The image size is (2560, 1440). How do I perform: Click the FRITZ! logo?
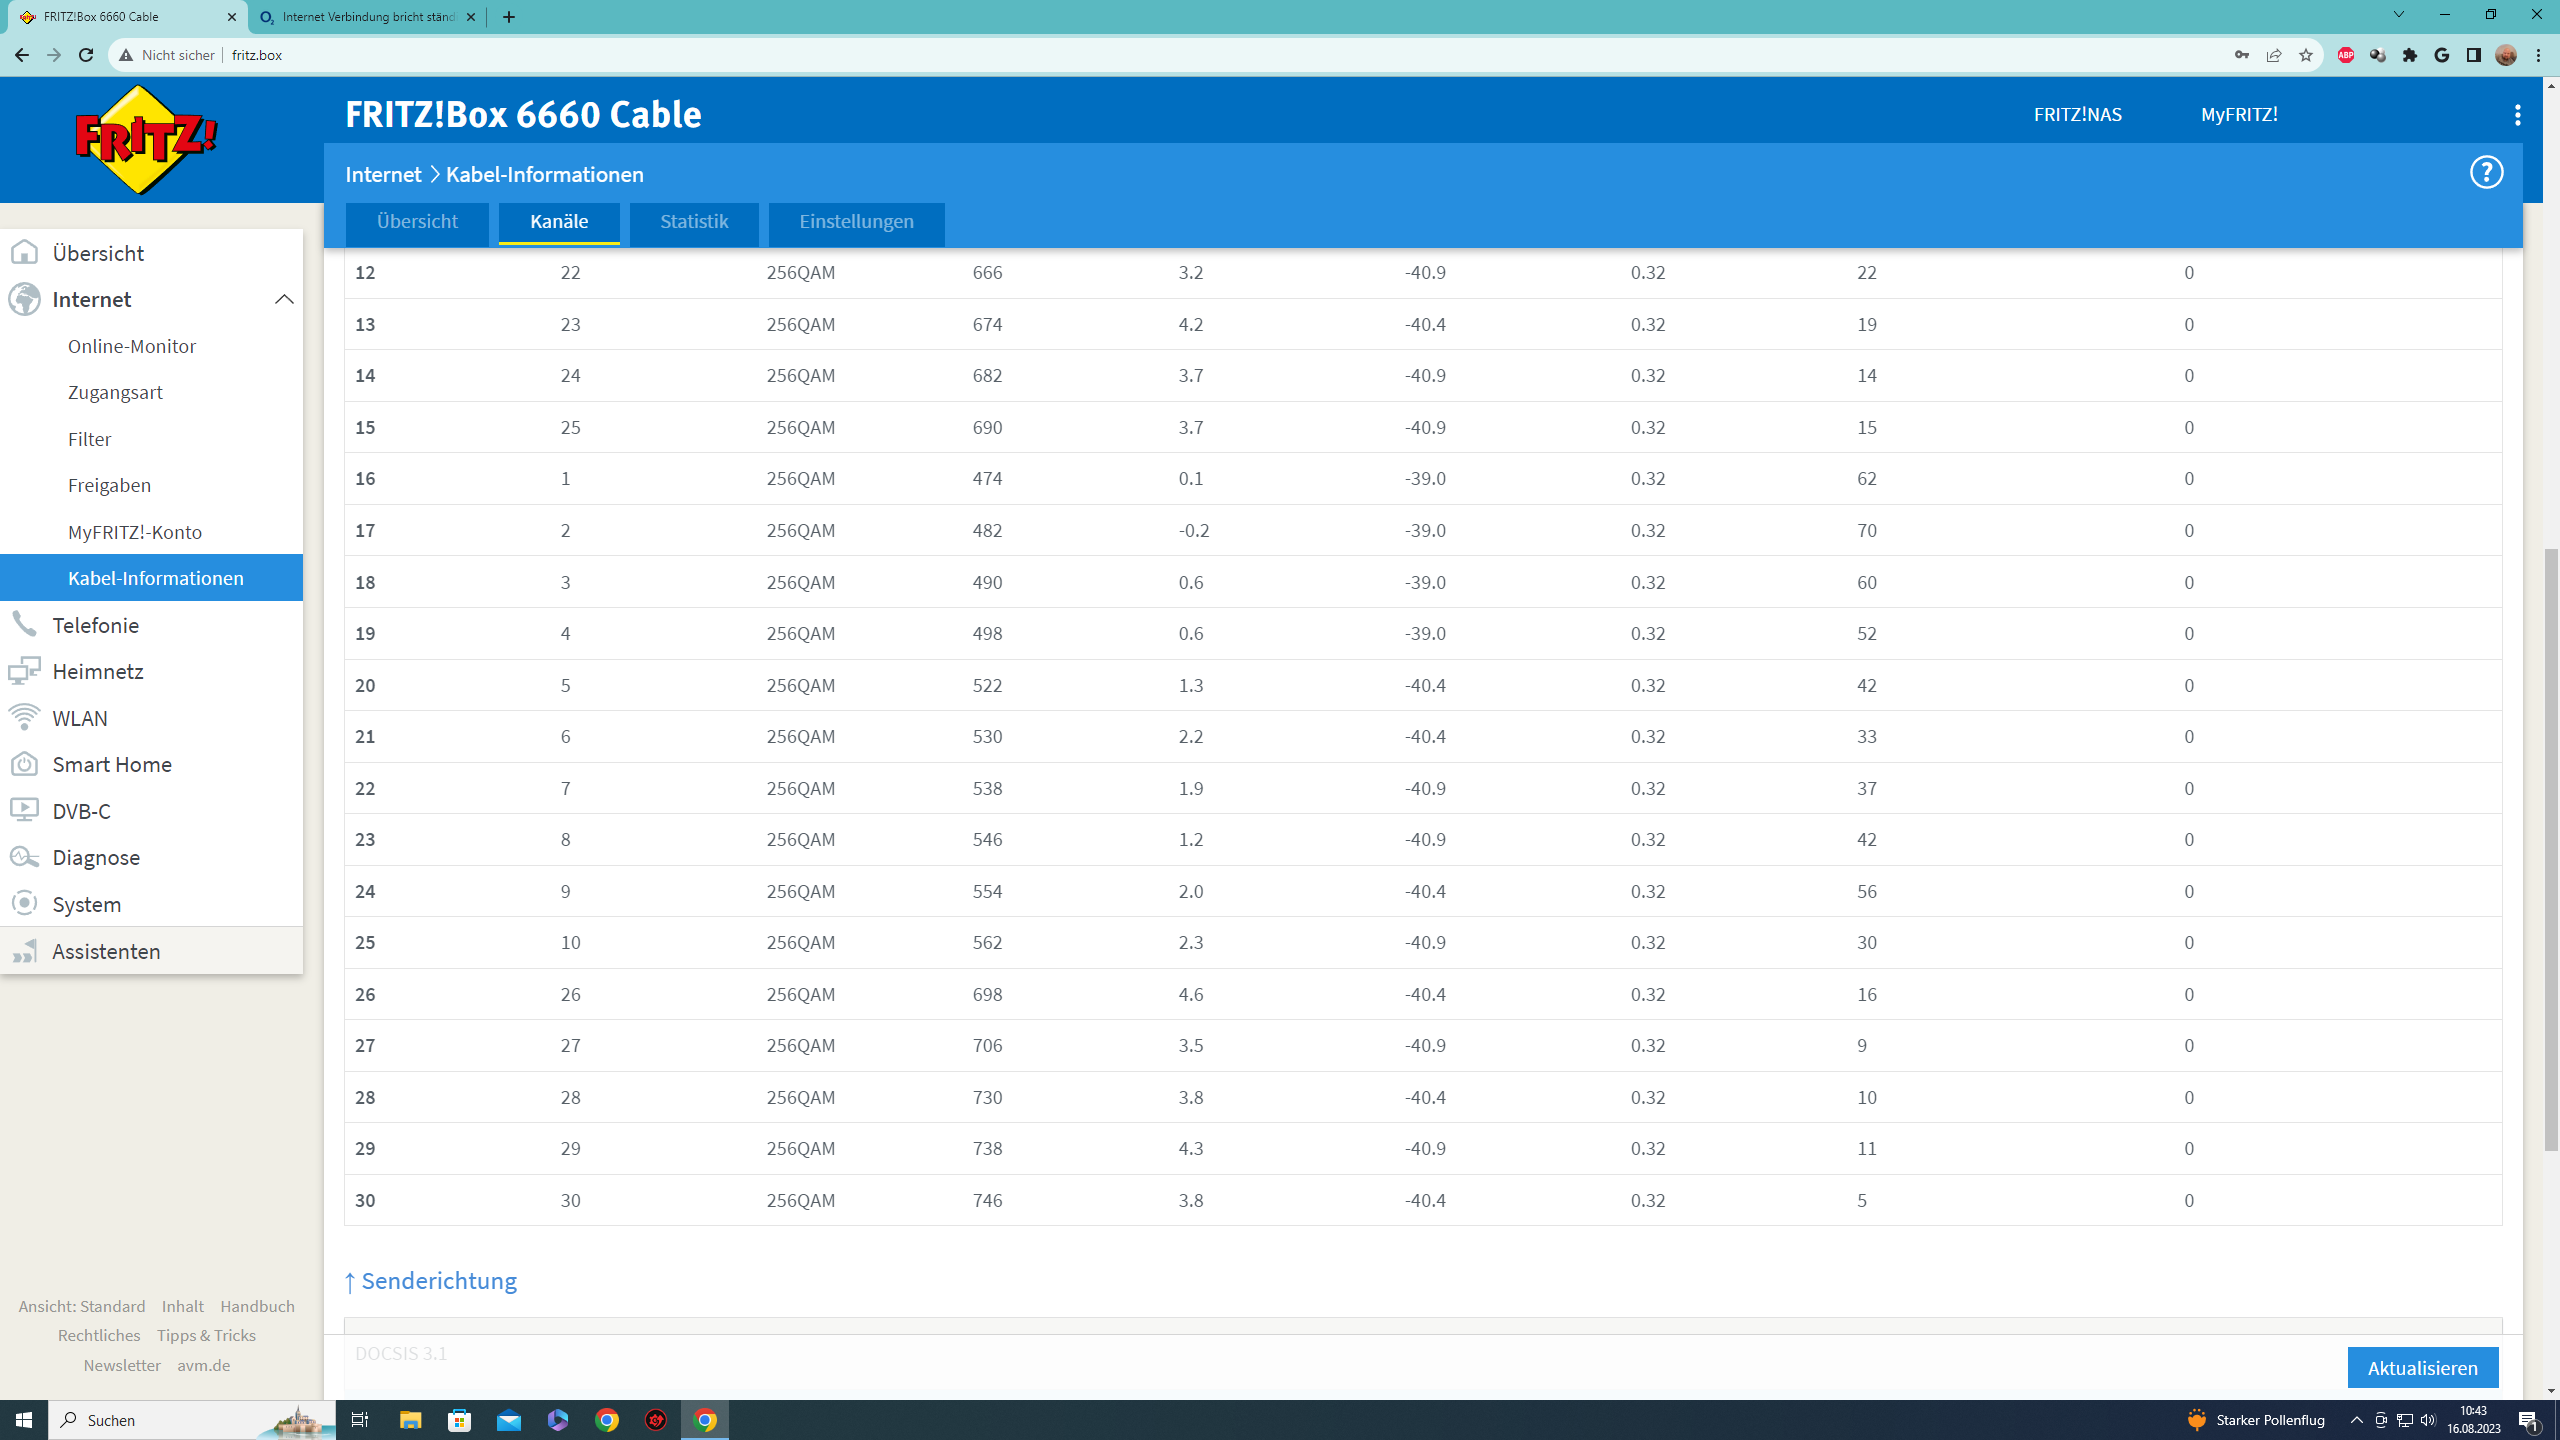coord(146,140)
